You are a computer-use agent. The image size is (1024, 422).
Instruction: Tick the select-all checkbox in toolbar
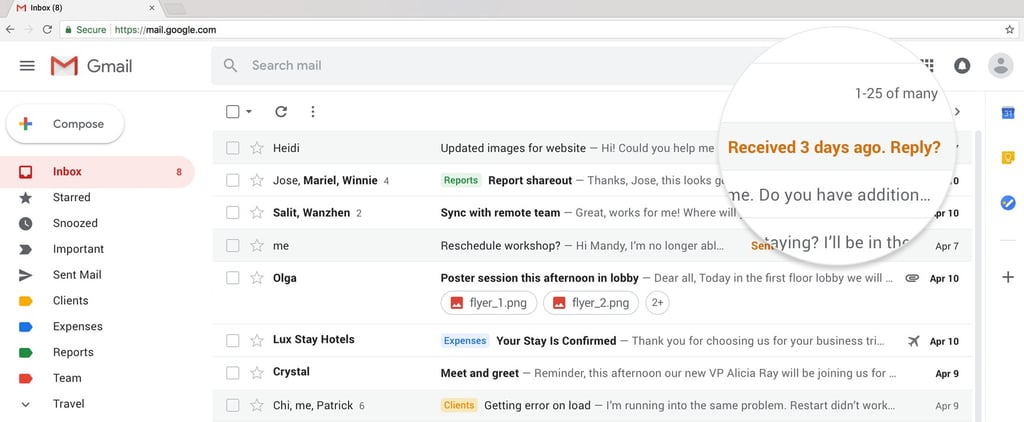pyautogui.click(x=232, y=112)
